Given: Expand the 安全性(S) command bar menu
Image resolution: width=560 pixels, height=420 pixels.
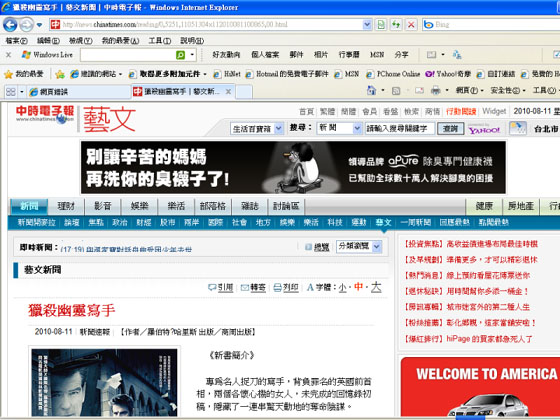Looking at the screenshot, I should click(507, 91).
